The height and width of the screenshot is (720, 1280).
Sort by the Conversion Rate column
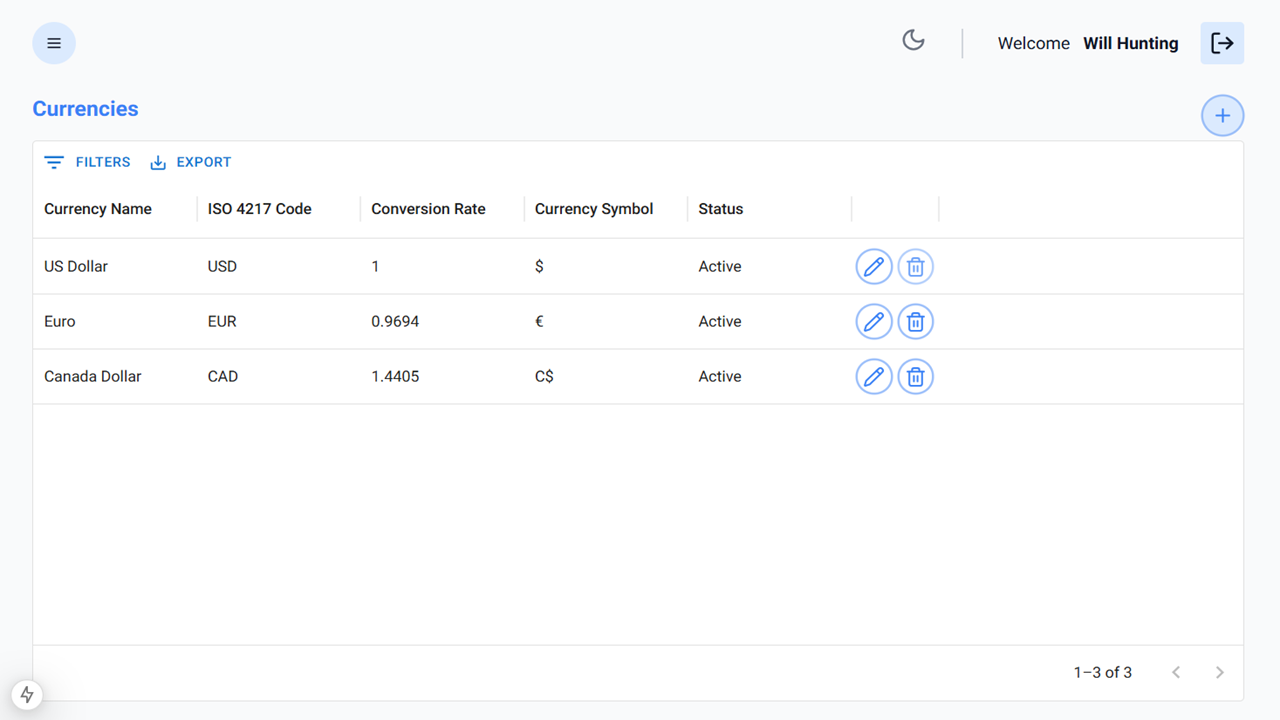(428, 208)
